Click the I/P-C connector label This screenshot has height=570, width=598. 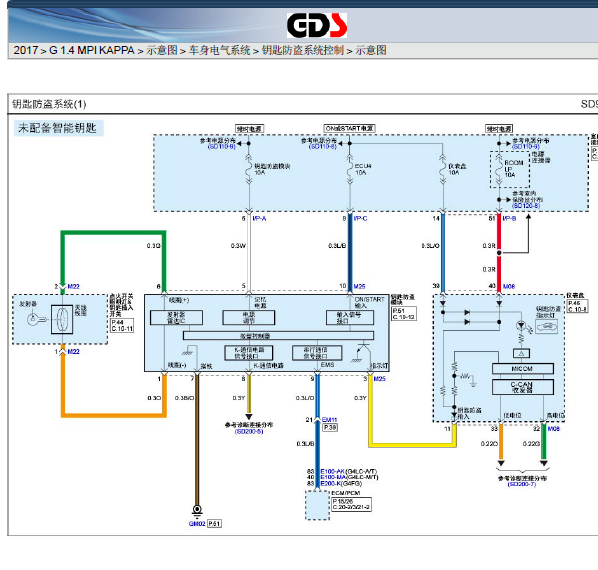360,218
